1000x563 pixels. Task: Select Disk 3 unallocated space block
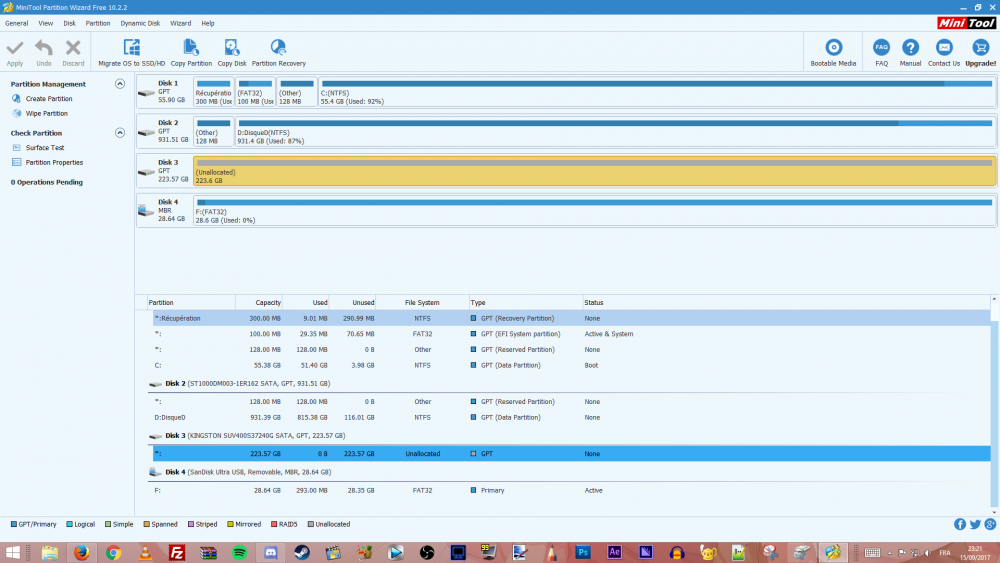pos(594,171)
